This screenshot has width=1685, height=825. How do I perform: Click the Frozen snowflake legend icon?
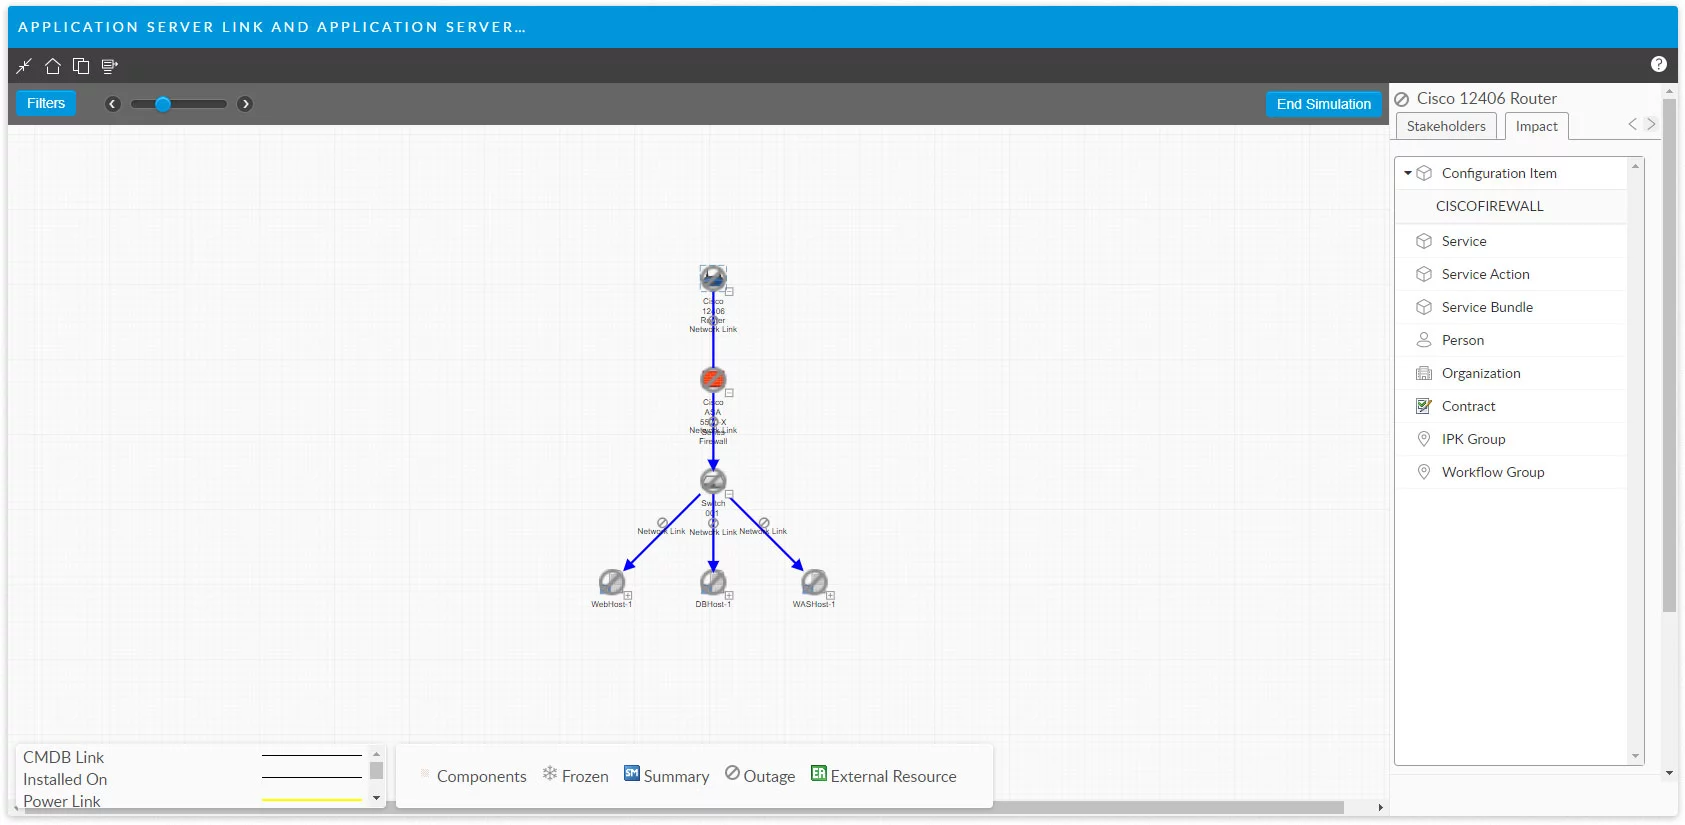pos(550,773)
